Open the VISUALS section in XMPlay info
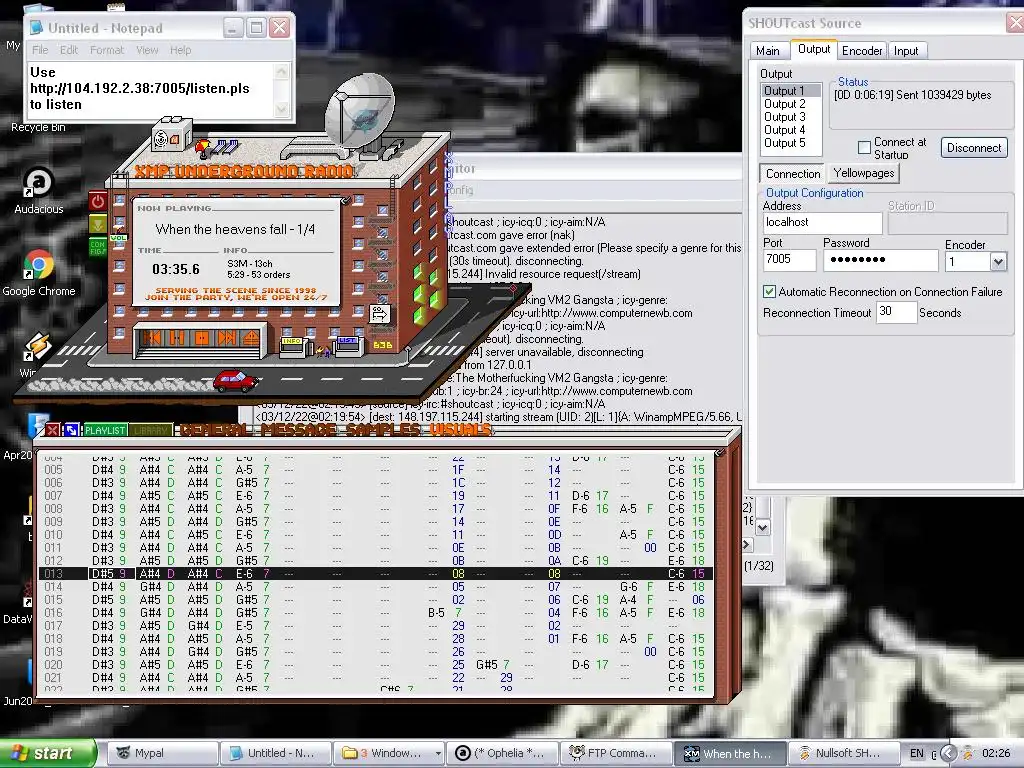This screenshot has height=768, width=1024. [460, 430]
